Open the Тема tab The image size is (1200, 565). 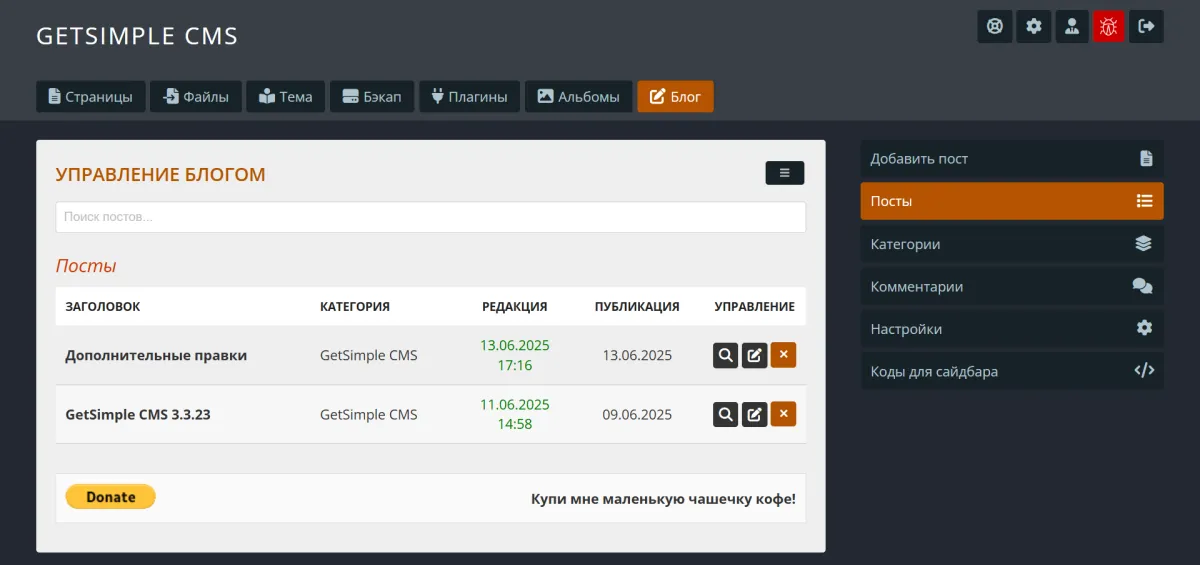pos(286,97)
